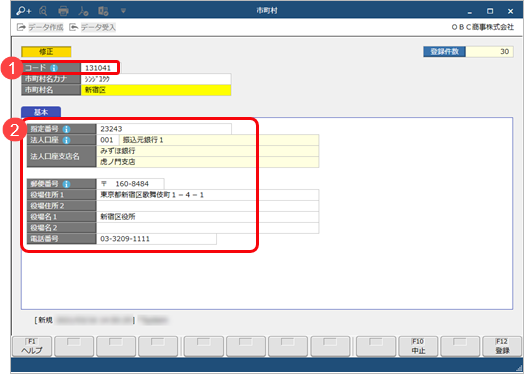Click データ作成 toolbar button
This screenshot has width=524, height=374.
click(40, 27)
